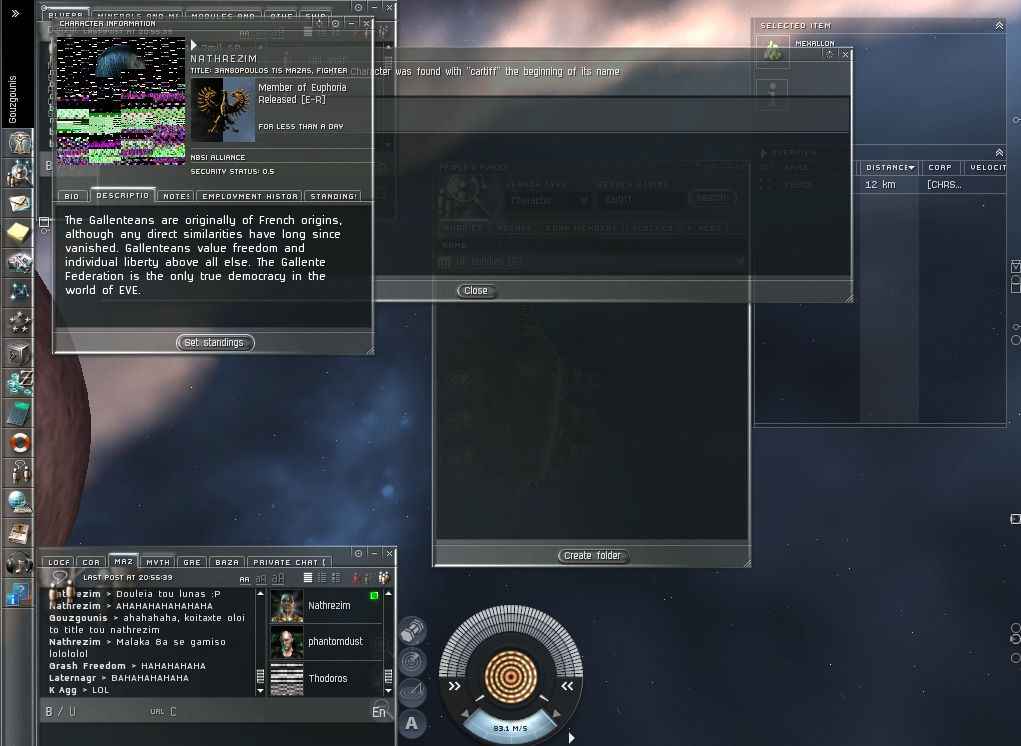Open the Channels chat-people icon
1021x746 pixels.
(19, 473)
